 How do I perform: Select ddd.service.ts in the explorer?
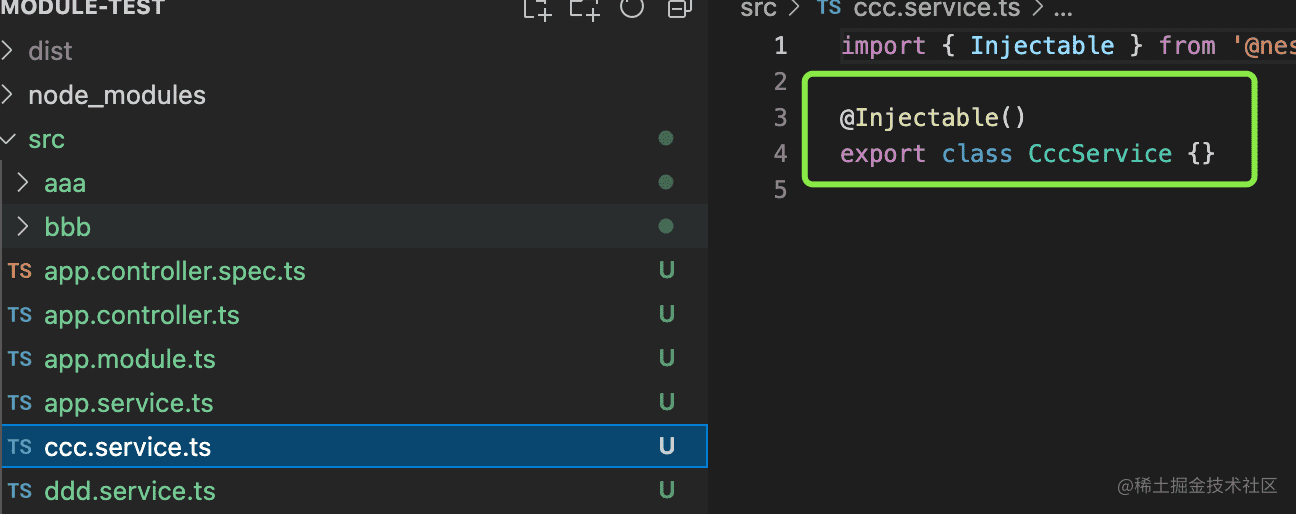pyautogui.click(x=130, y=491)
